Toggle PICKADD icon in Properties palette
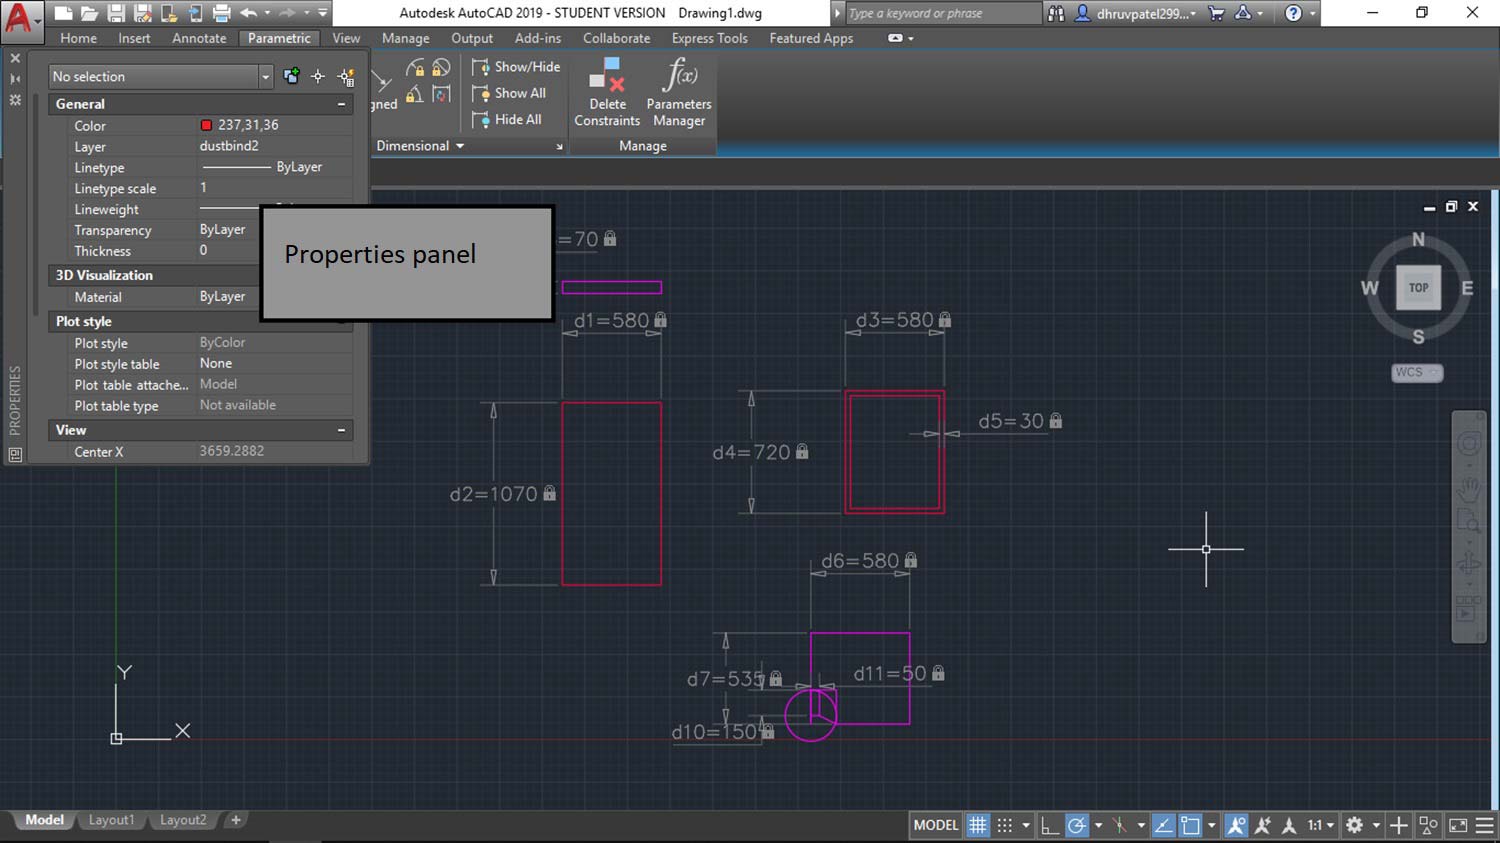Image resolution: width=1500 pixels, height=843 pixels. [291, 77]
